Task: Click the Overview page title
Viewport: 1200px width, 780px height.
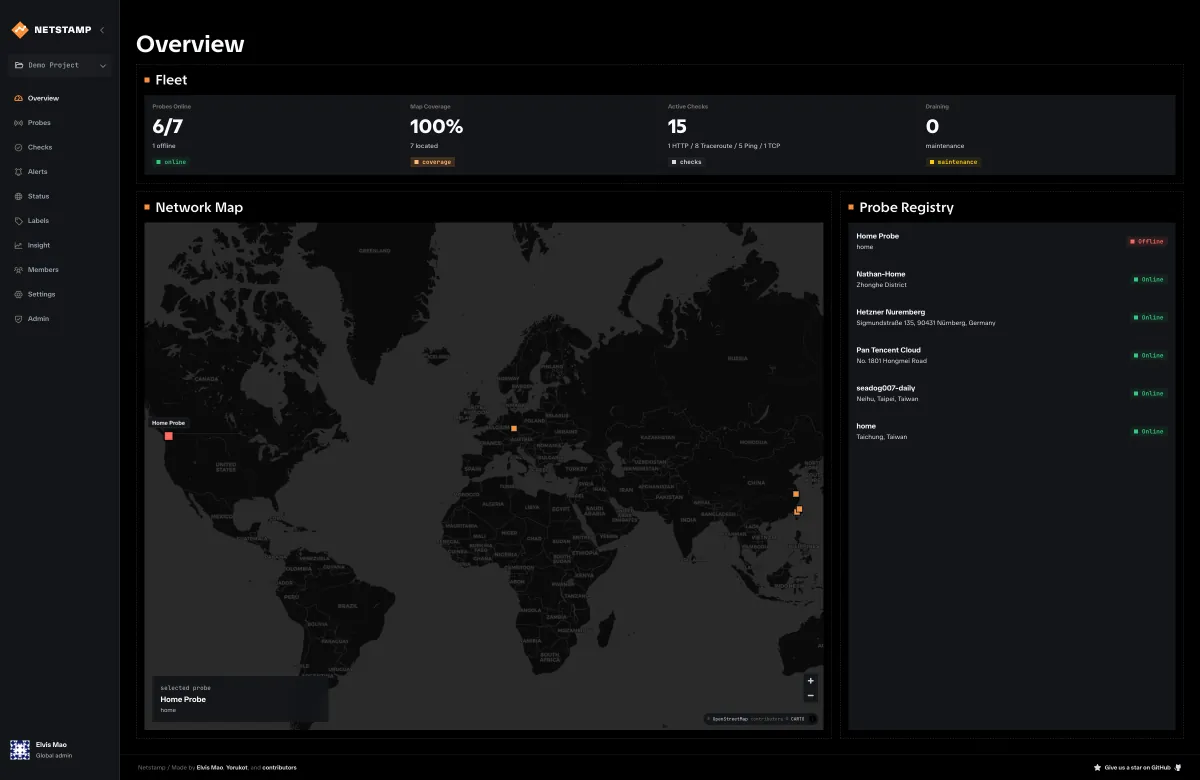Action: 190,44
